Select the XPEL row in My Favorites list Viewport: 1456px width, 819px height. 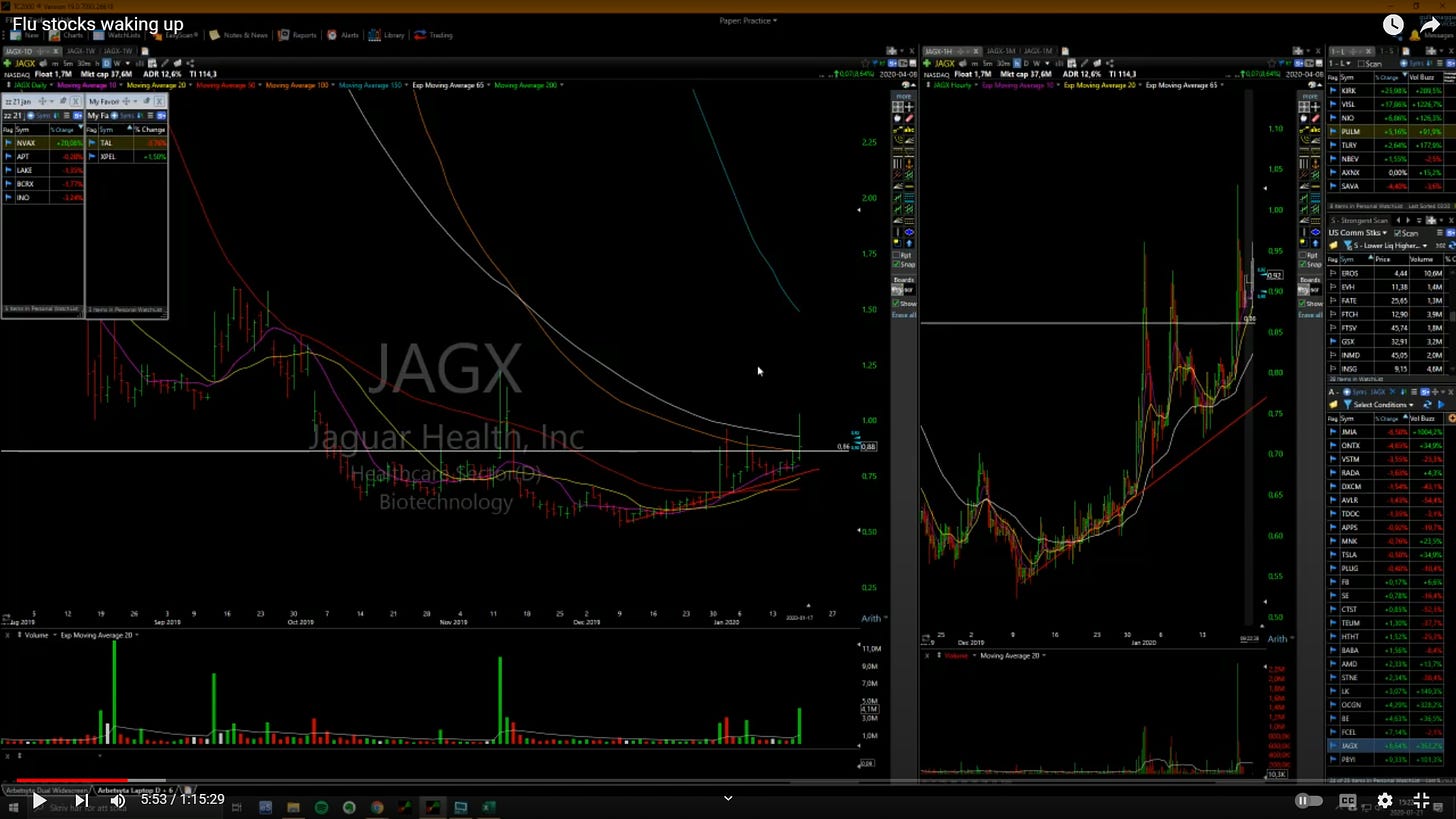127,157
